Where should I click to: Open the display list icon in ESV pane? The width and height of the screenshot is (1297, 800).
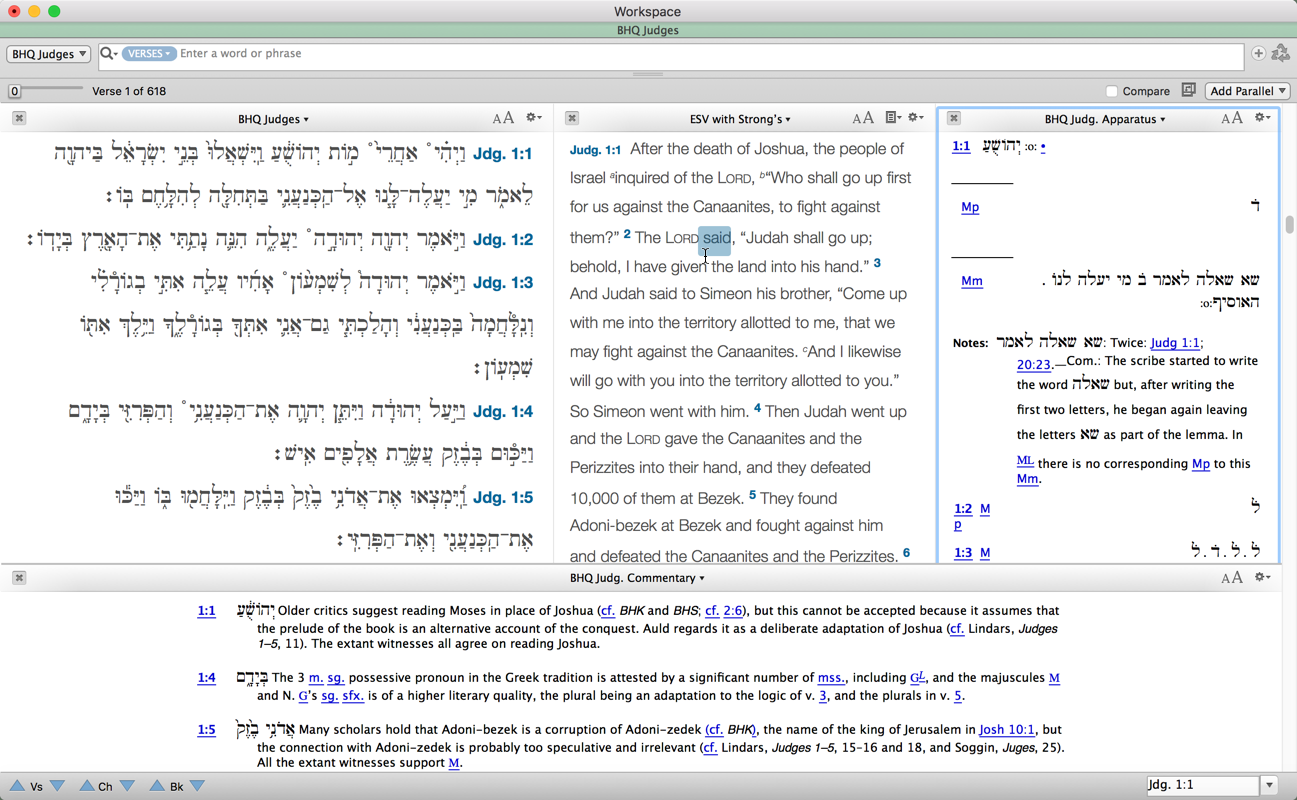click(x=893, y=118)
